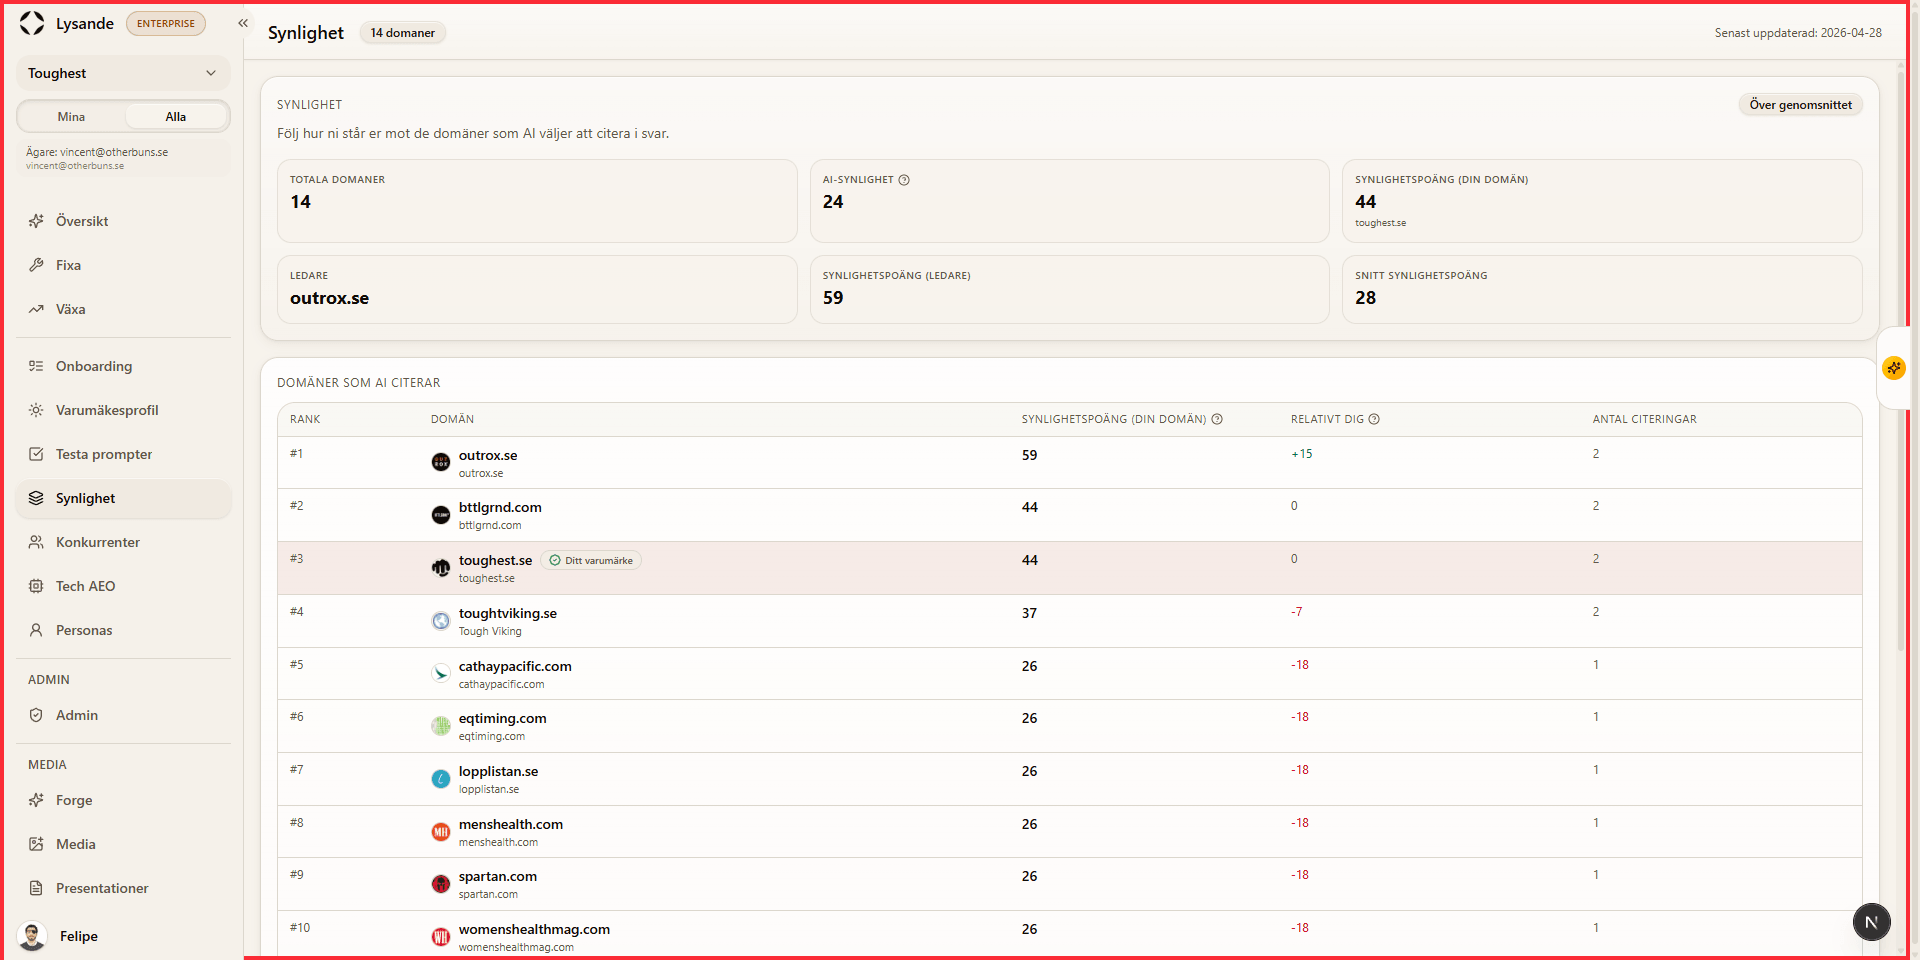Click the 14 domaner badge
The height and width of the screenshot is (960, 1920).
point(402,33)
